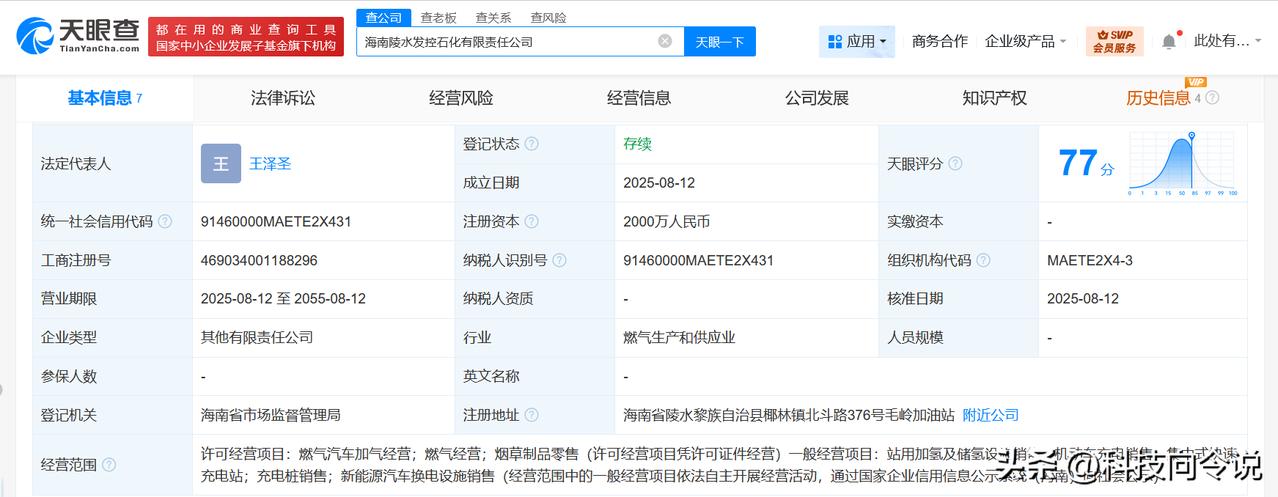Click the industry value 燃气生产和供应业
This screenshot has height=497, width=1278.
679,337
